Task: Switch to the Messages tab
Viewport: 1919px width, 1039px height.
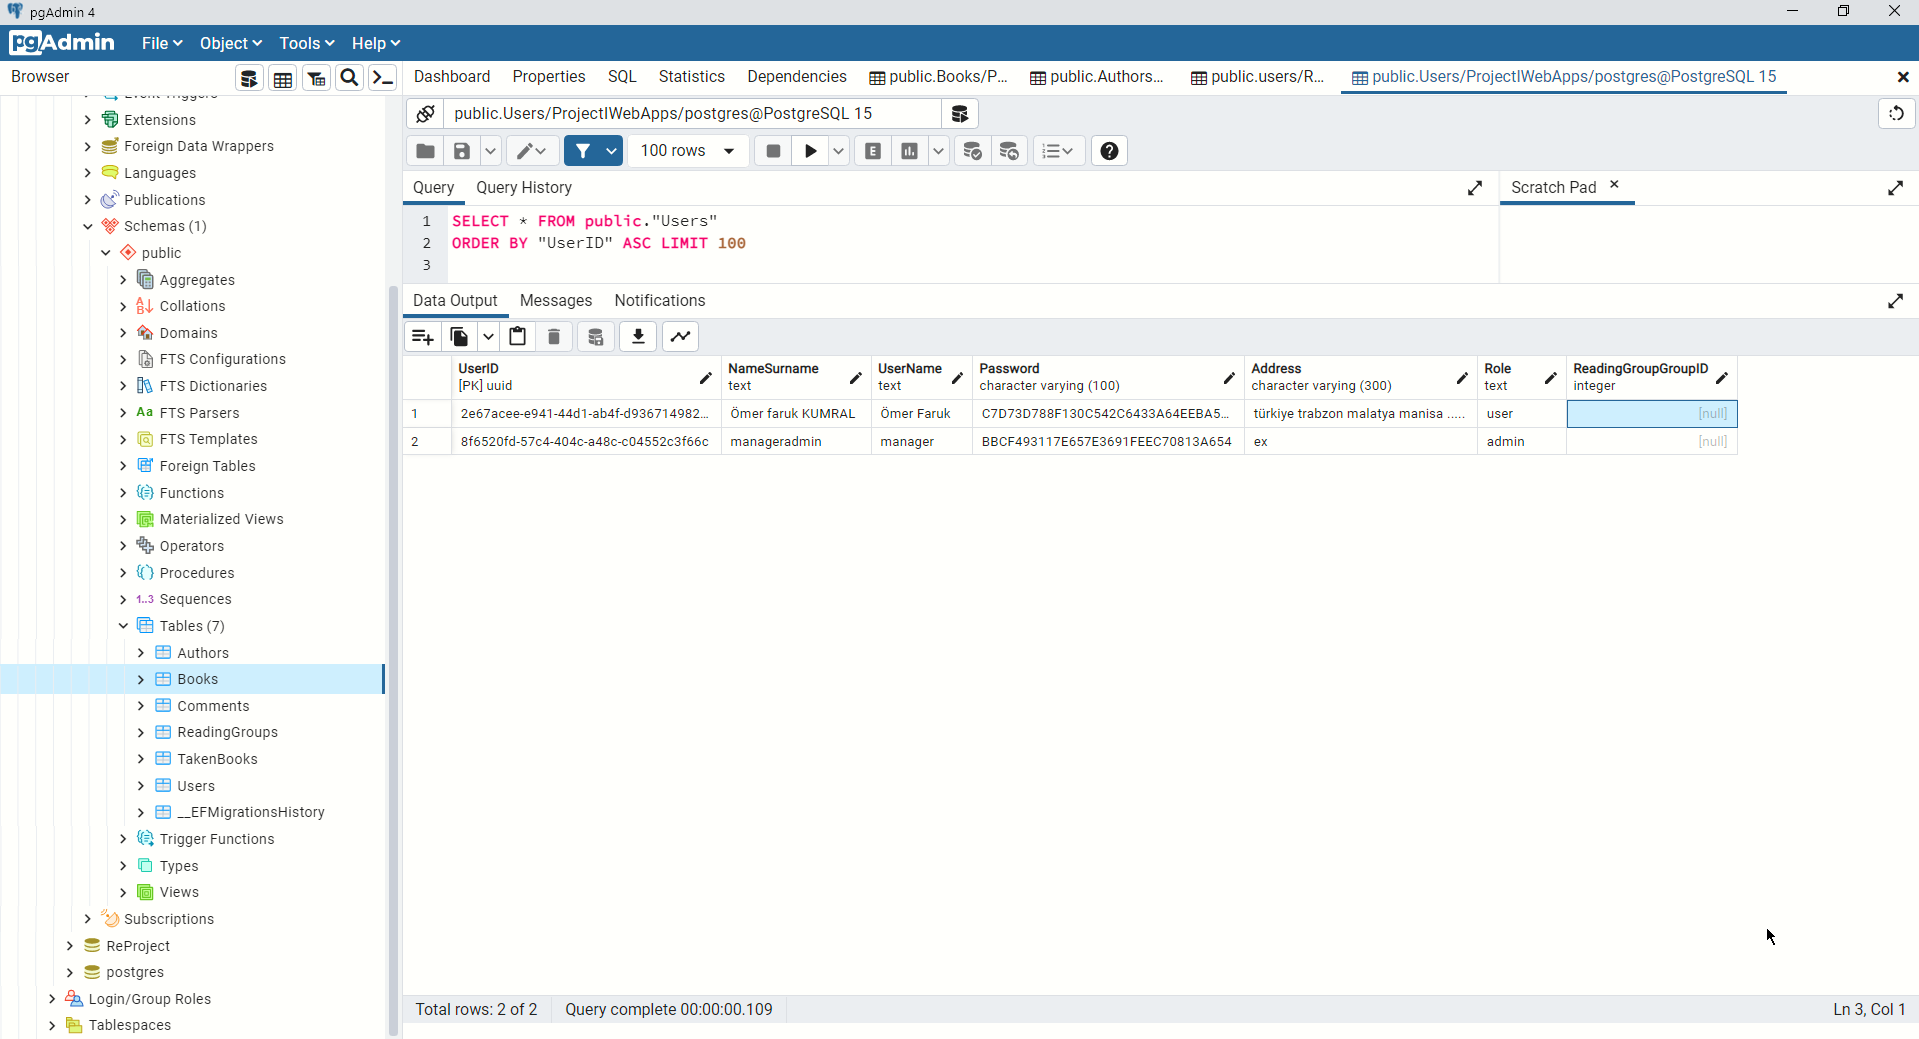Action: [556, 301]
